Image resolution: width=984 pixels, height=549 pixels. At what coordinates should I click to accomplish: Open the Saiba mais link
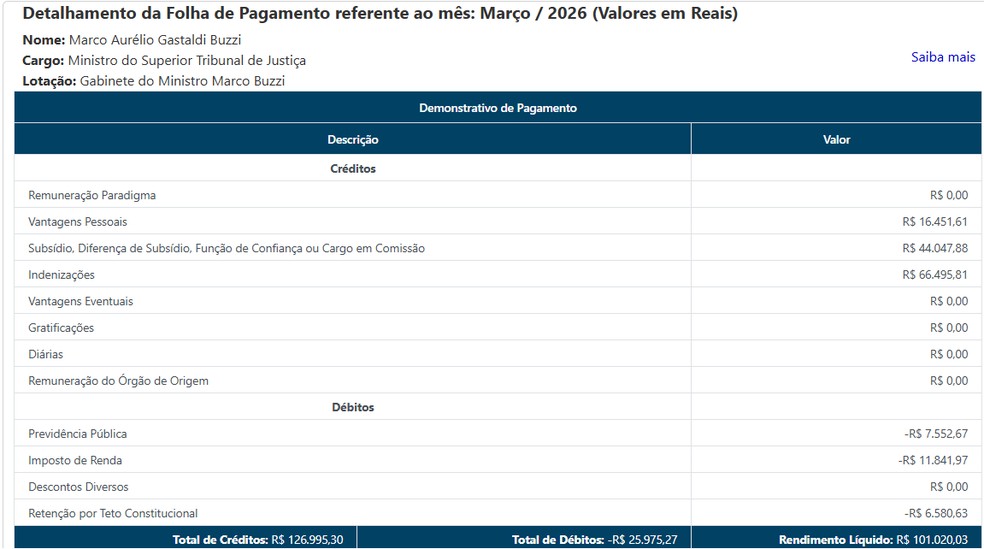(943, 57)
